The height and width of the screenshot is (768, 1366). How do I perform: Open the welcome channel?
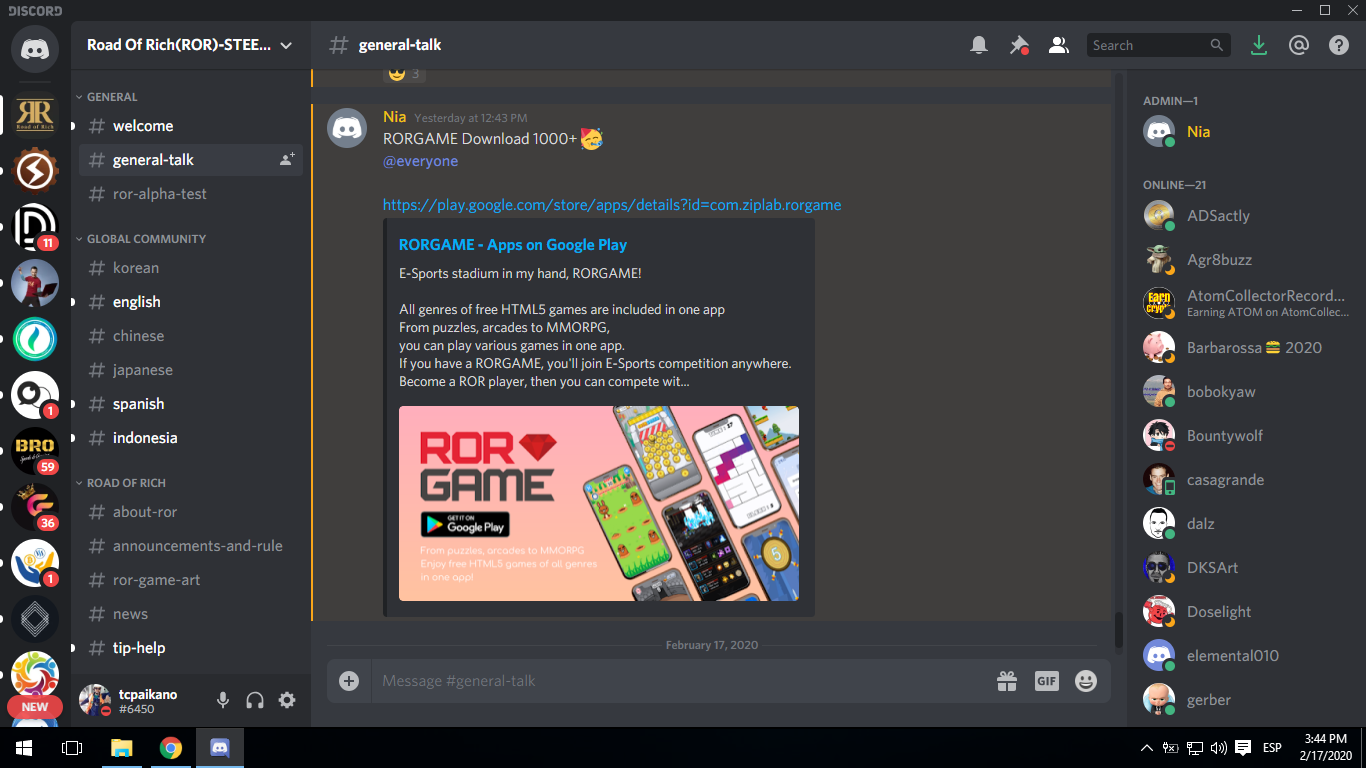[191, 126]
